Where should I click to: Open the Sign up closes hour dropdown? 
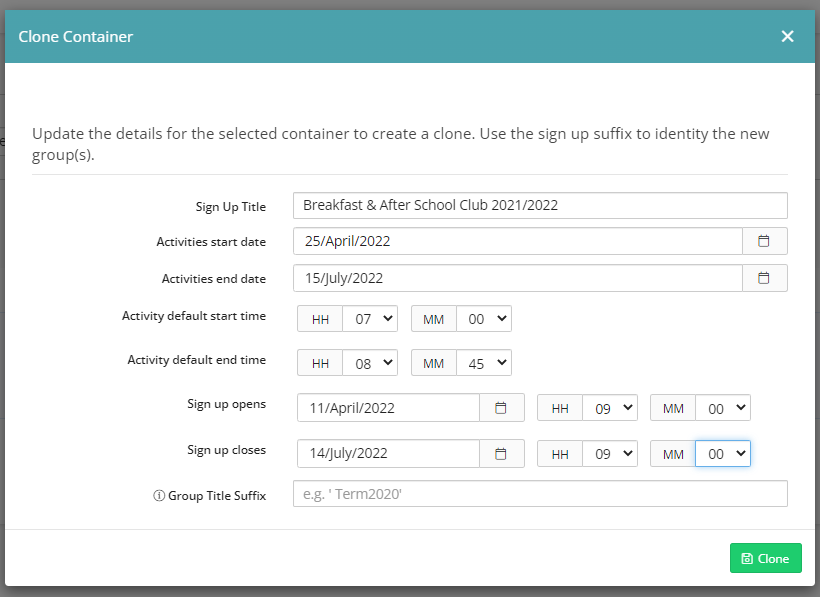tap(610, 454)
